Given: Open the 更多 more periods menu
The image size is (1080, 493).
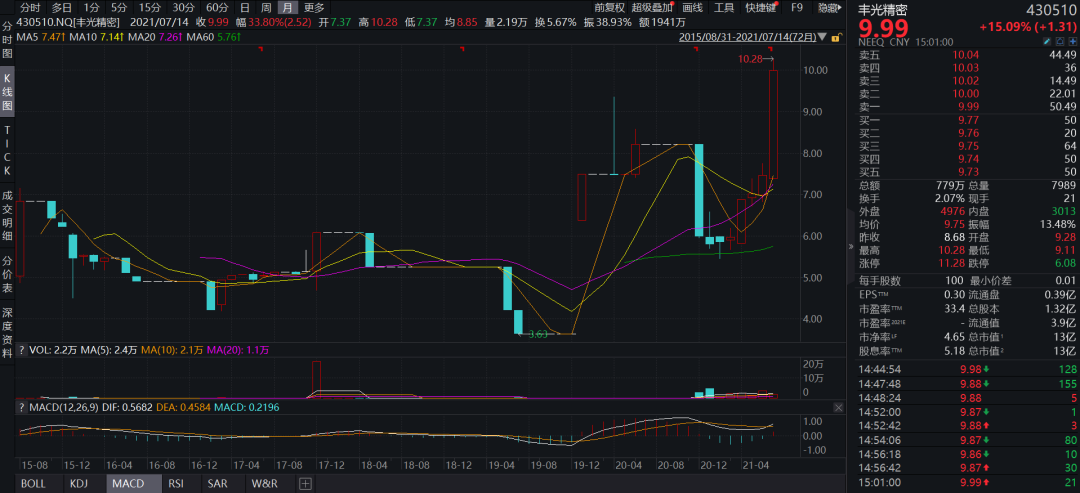Looking at the screenshot, I should click(314, 7).
